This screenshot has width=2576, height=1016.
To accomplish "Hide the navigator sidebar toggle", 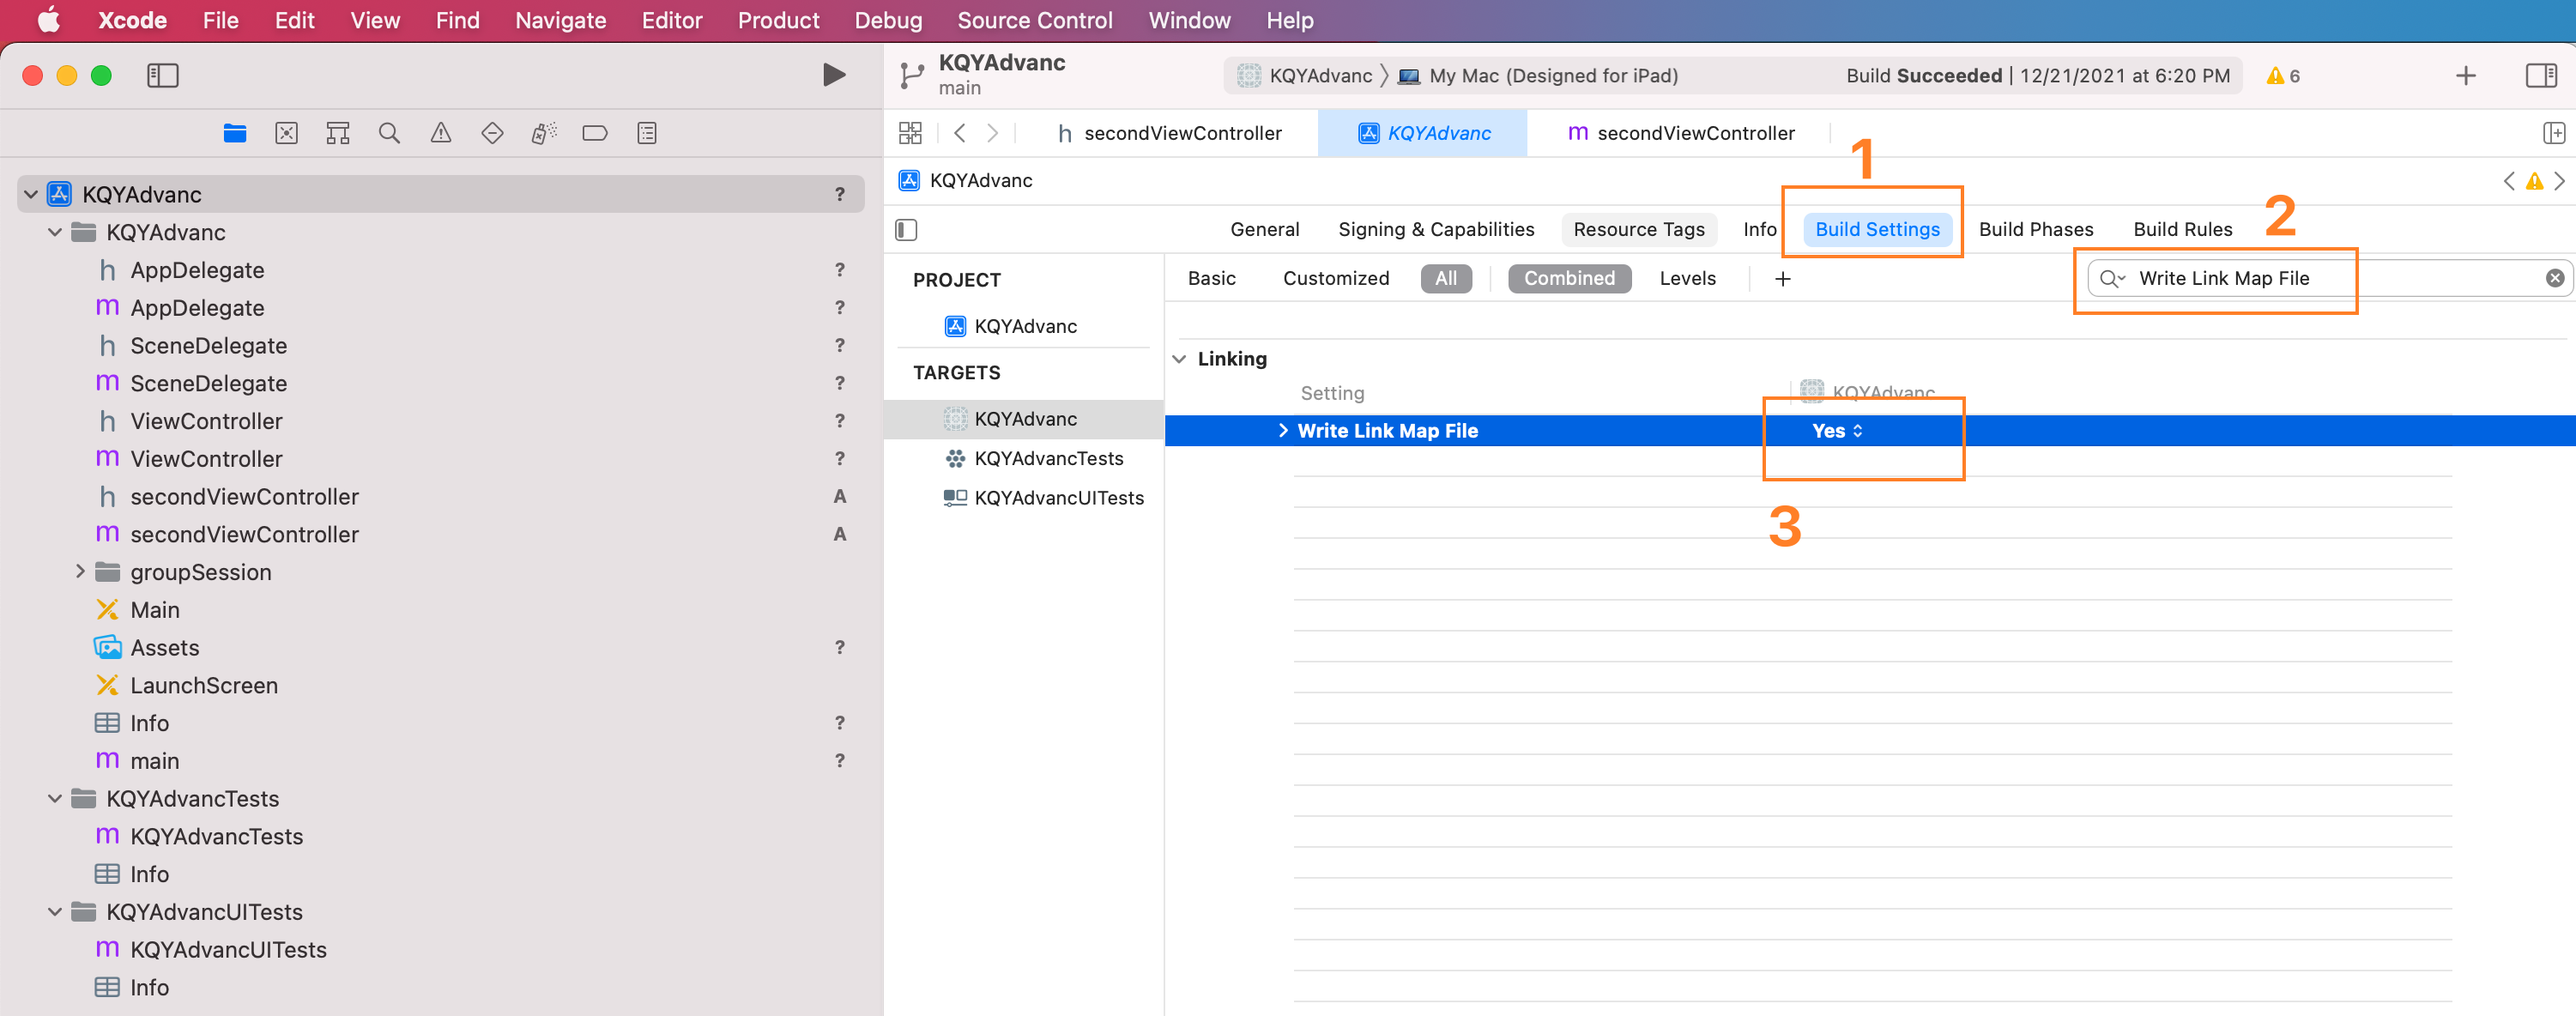I will click(162, 75).
